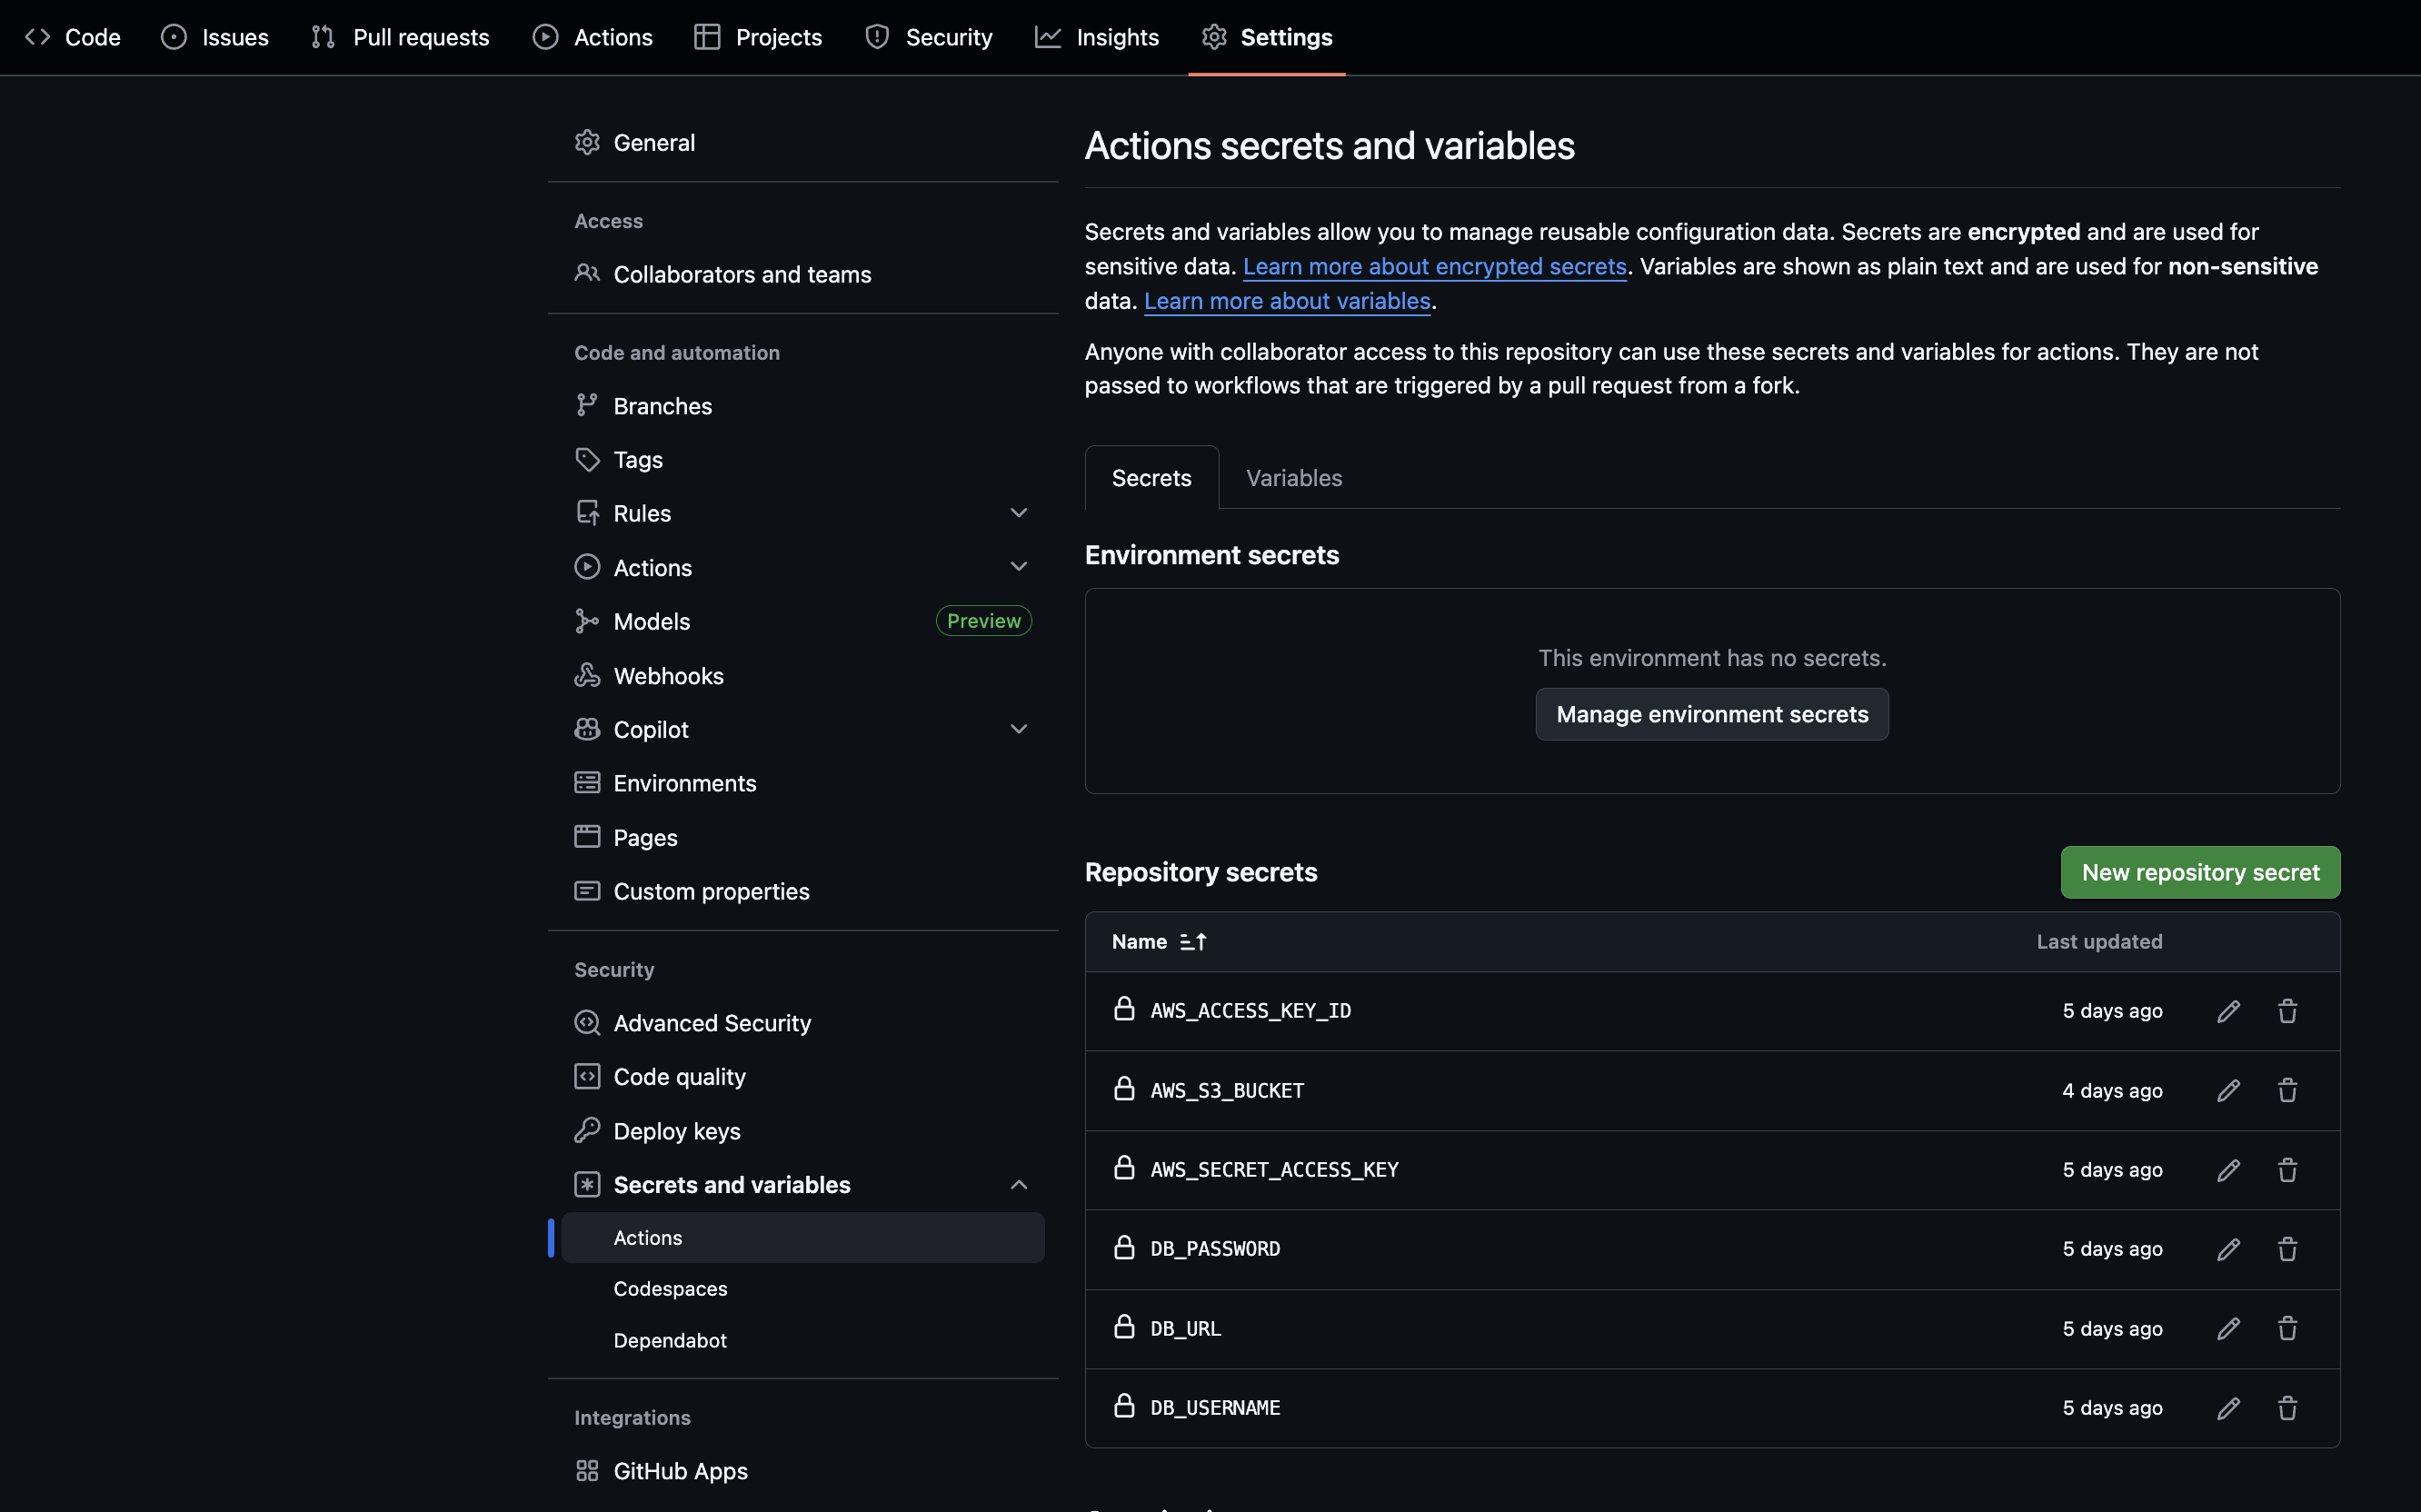Open Learn more about encrypted secrets link

point(1434,266)
